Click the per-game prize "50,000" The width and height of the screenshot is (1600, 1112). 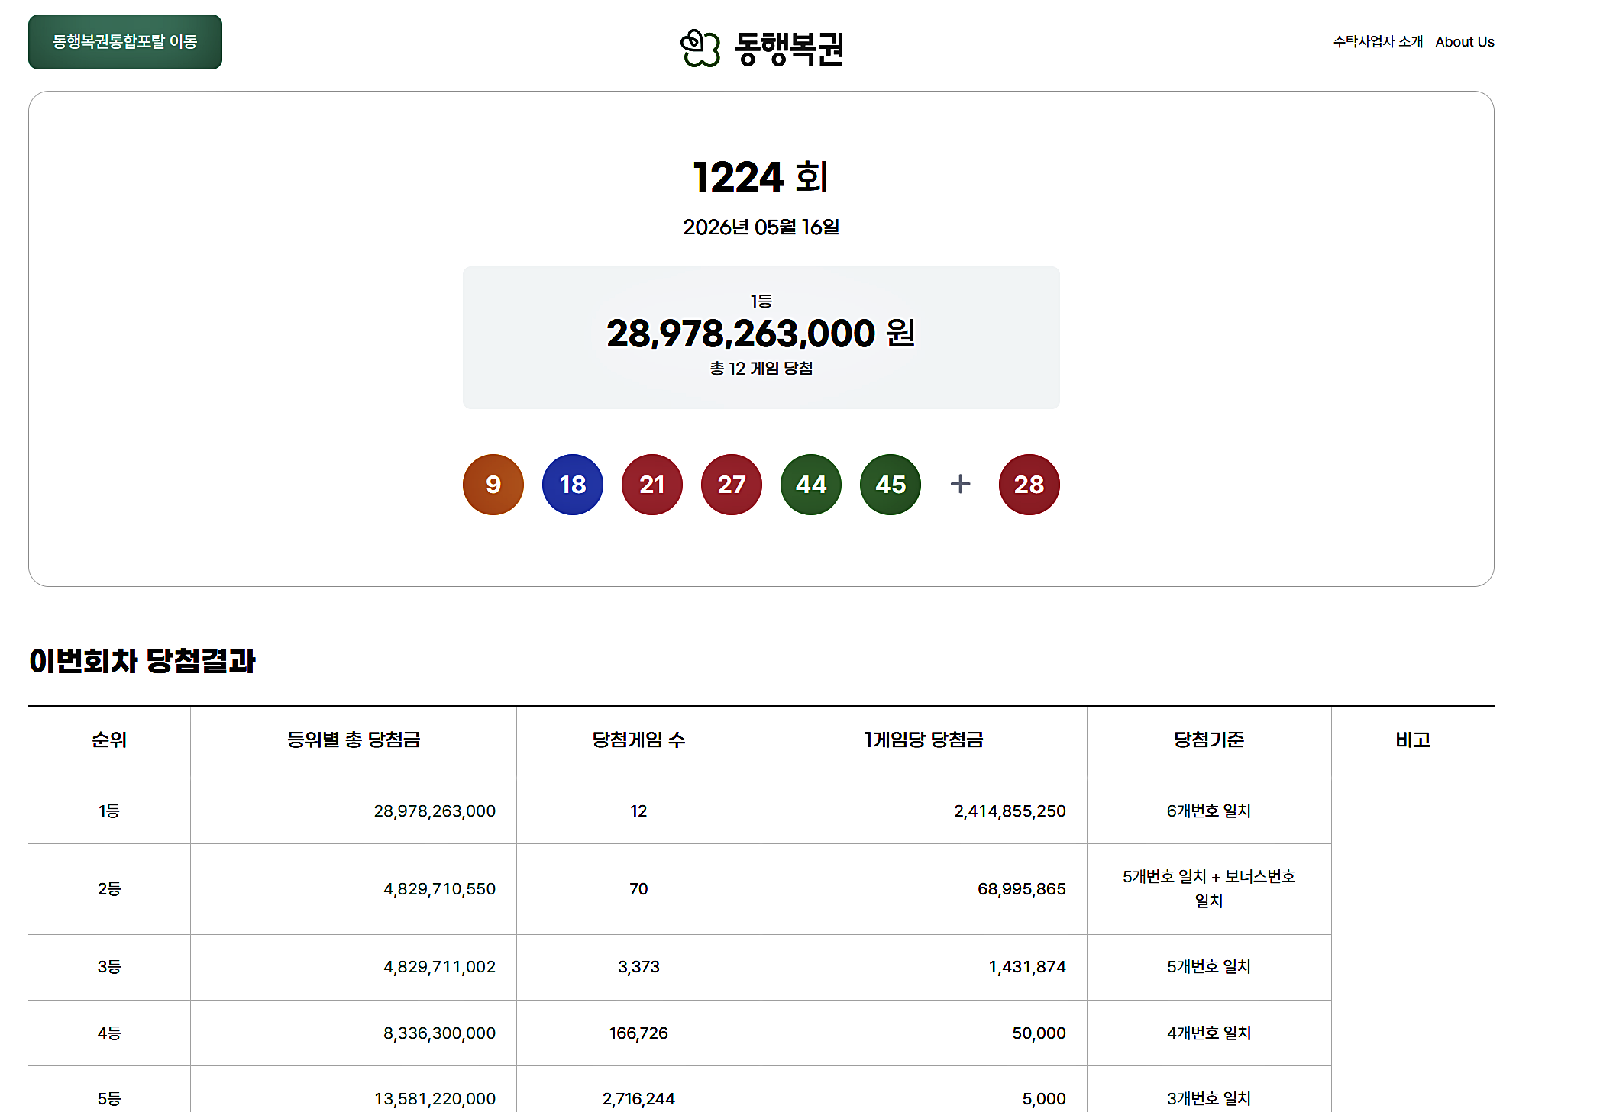pyautogui.click(x=1039, y=1033)
